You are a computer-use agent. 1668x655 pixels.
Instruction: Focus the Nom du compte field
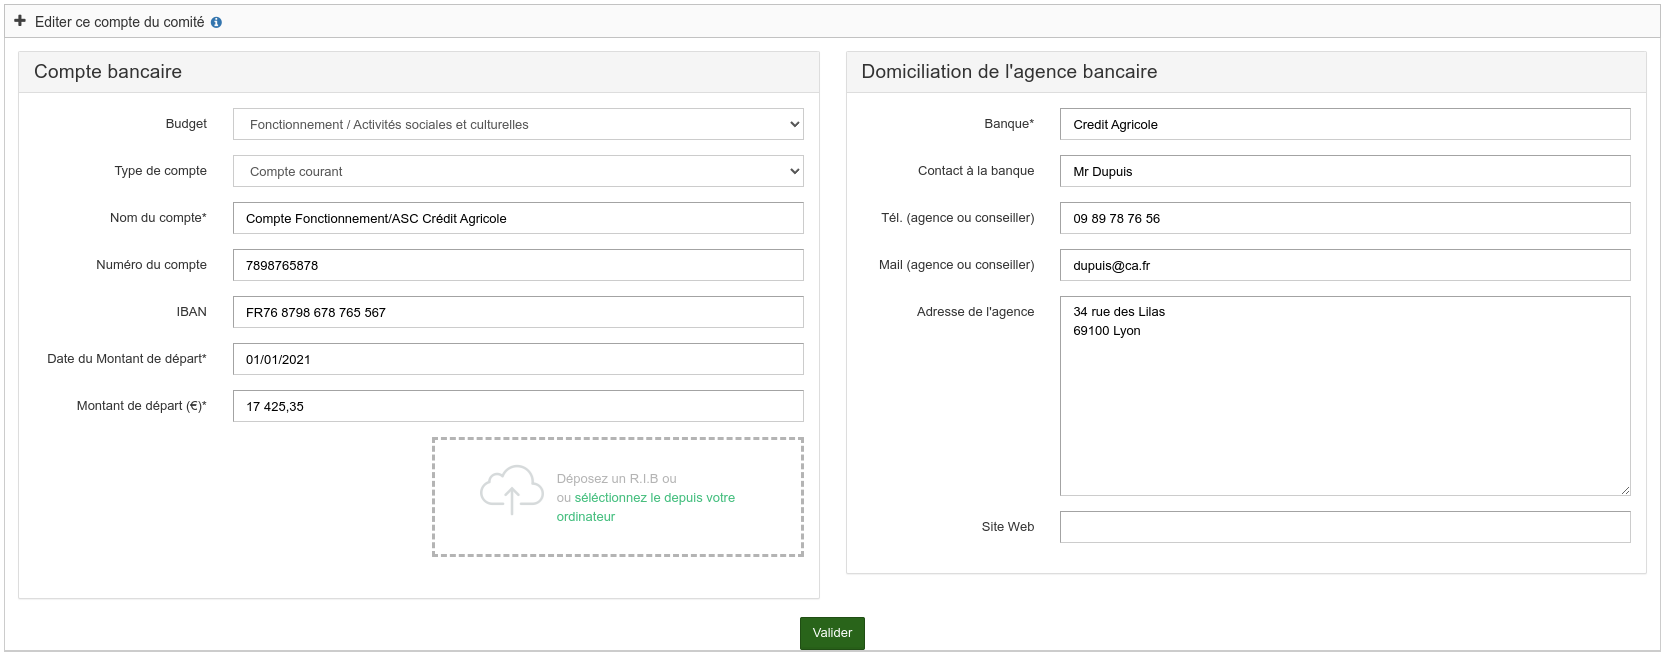tap(517, 218)
